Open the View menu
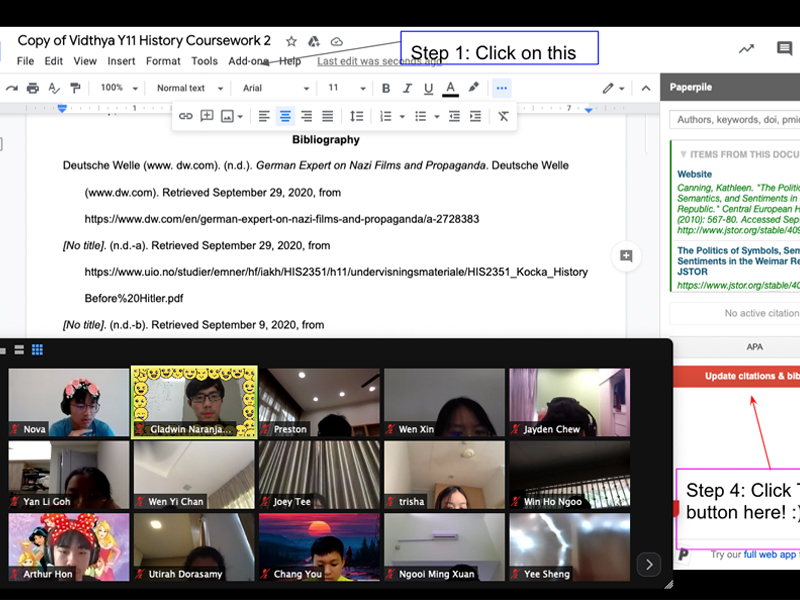This screenshot has height=600, width=800. point(85,61)
